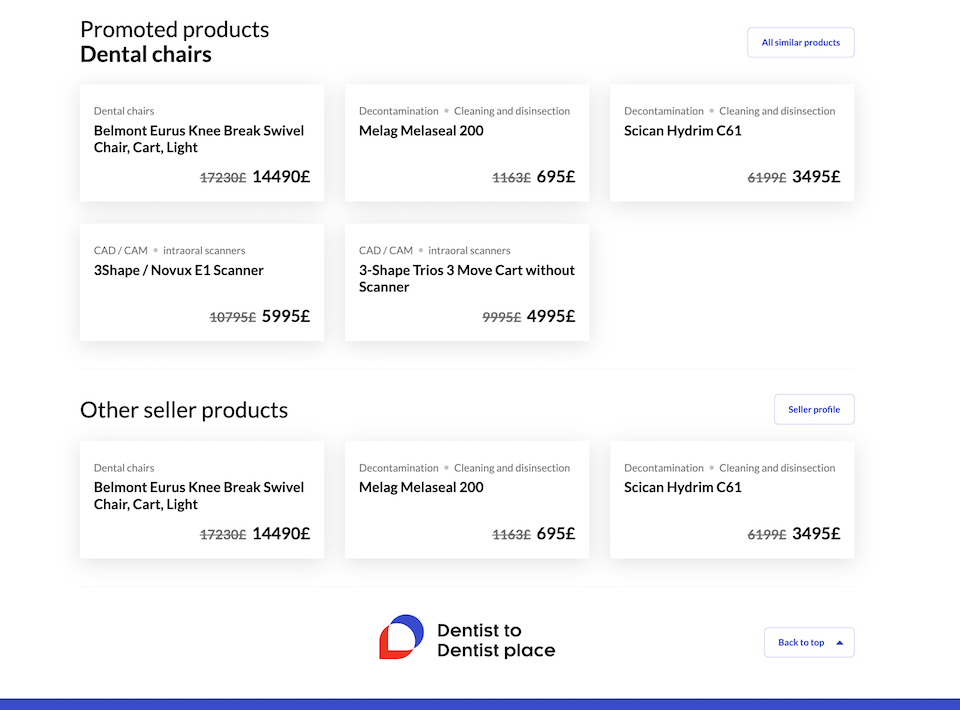Click Decontamination tag on other seller Scican card

(664, 468)
